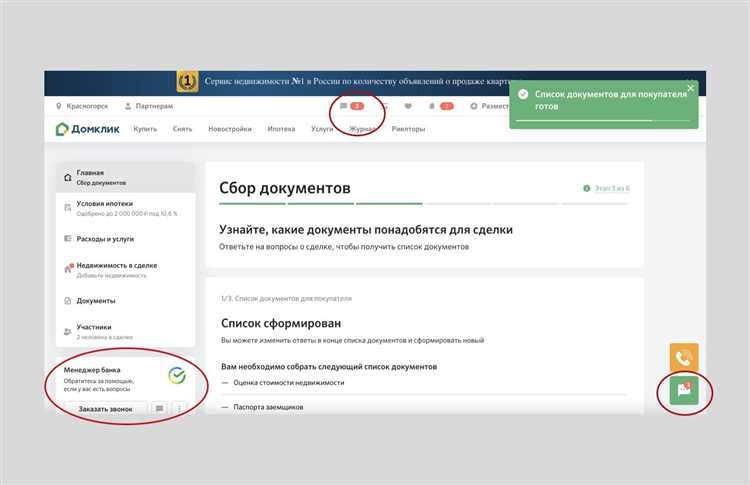Open the Ипотека menu
750x485 pixels.
pos(281,129)
